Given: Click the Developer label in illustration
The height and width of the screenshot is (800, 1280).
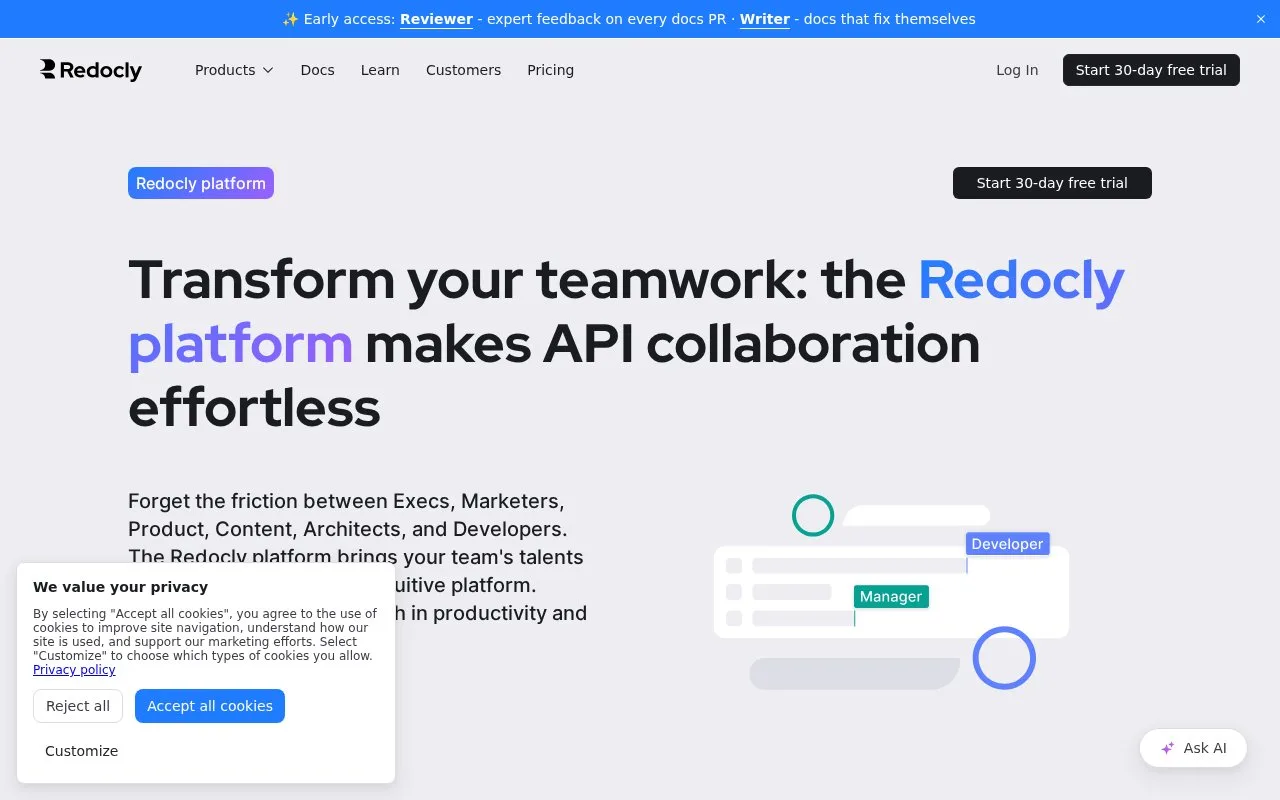Looking at the screenshot, I should tap(1007, 544).
